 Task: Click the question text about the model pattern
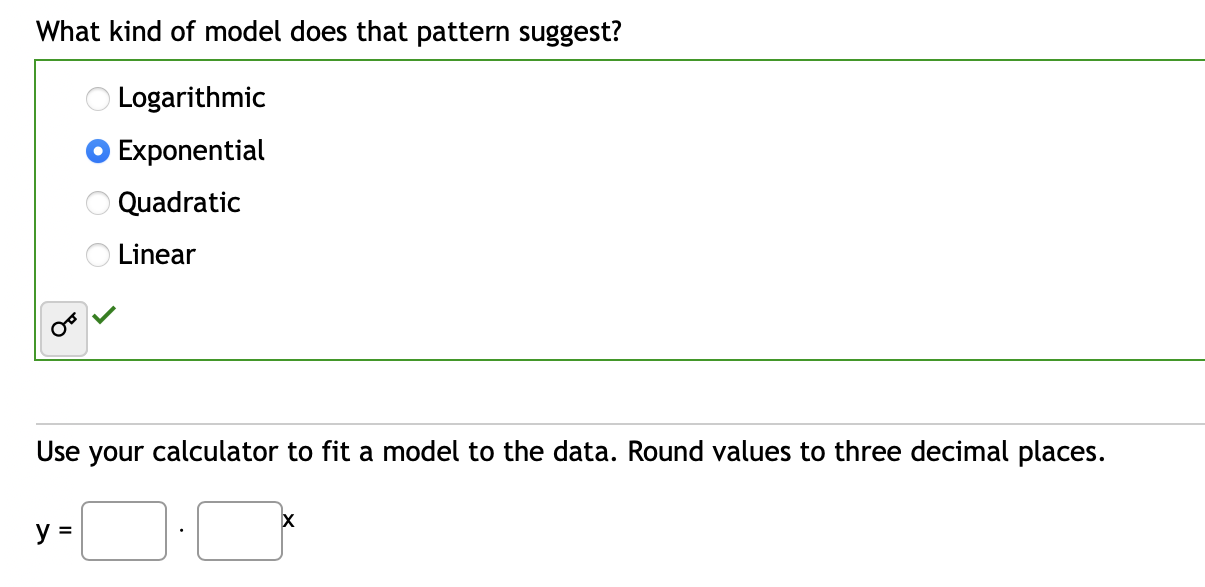(x=328, y=31)
